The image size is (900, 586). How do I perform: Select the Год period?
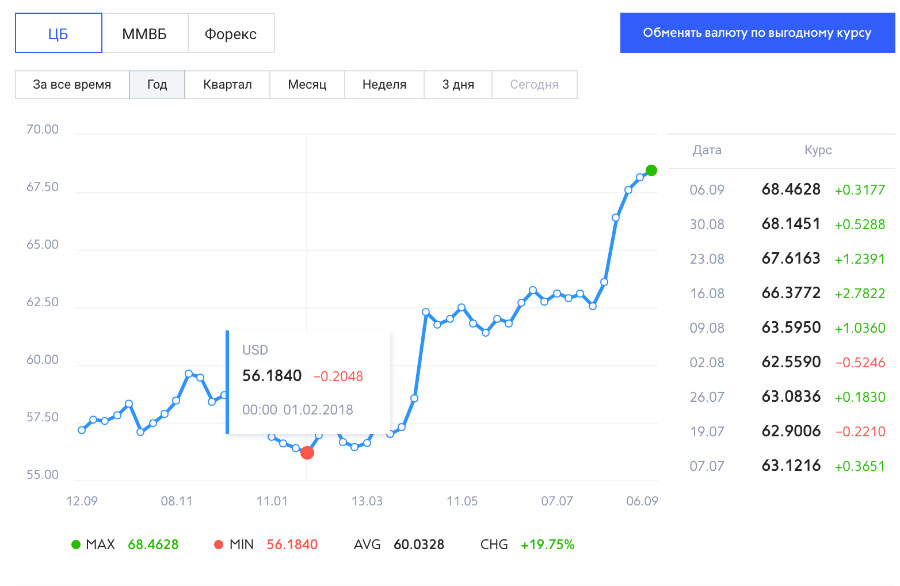click(x=157, y=84)
